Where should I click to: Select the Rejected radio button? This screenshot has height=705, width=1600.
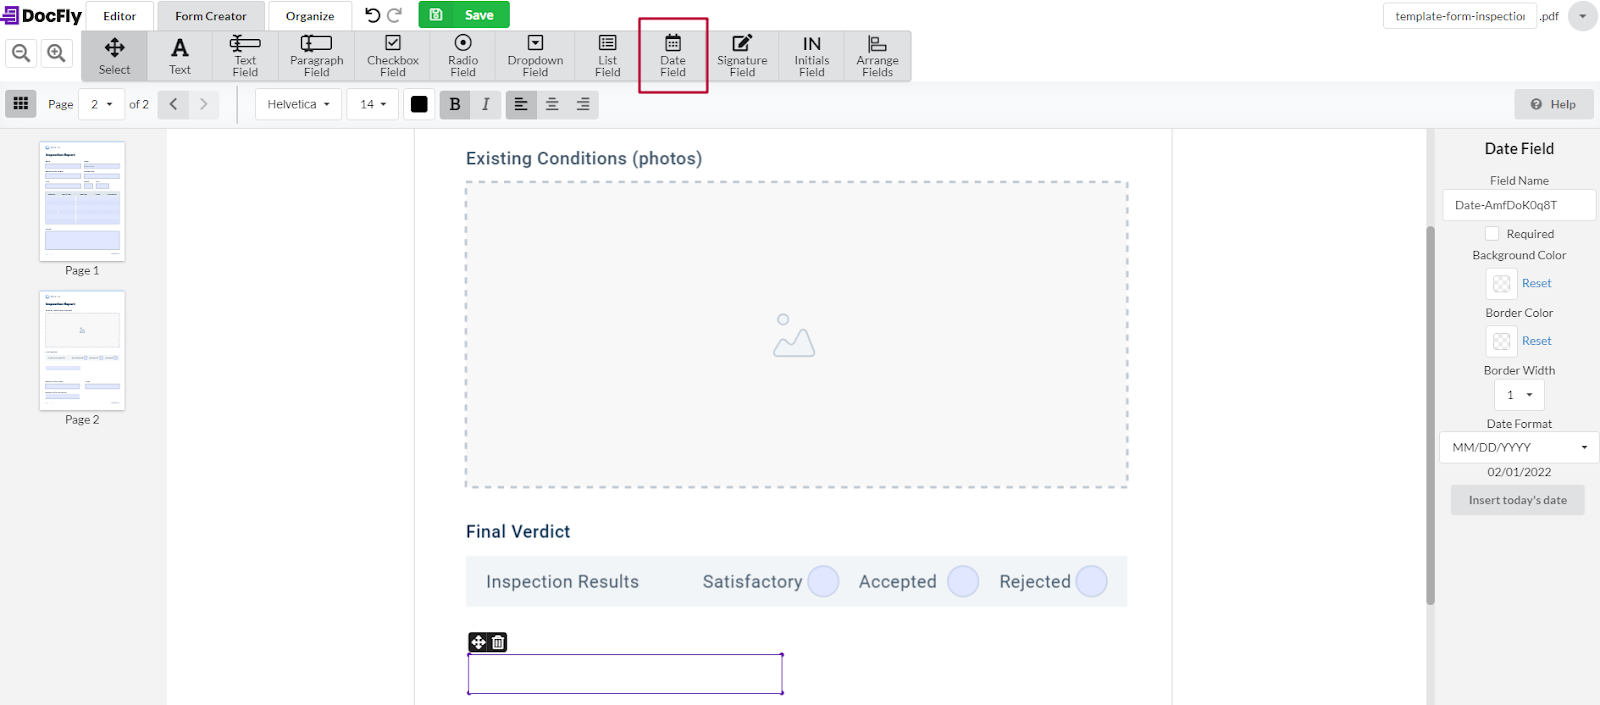point(1091,581)
